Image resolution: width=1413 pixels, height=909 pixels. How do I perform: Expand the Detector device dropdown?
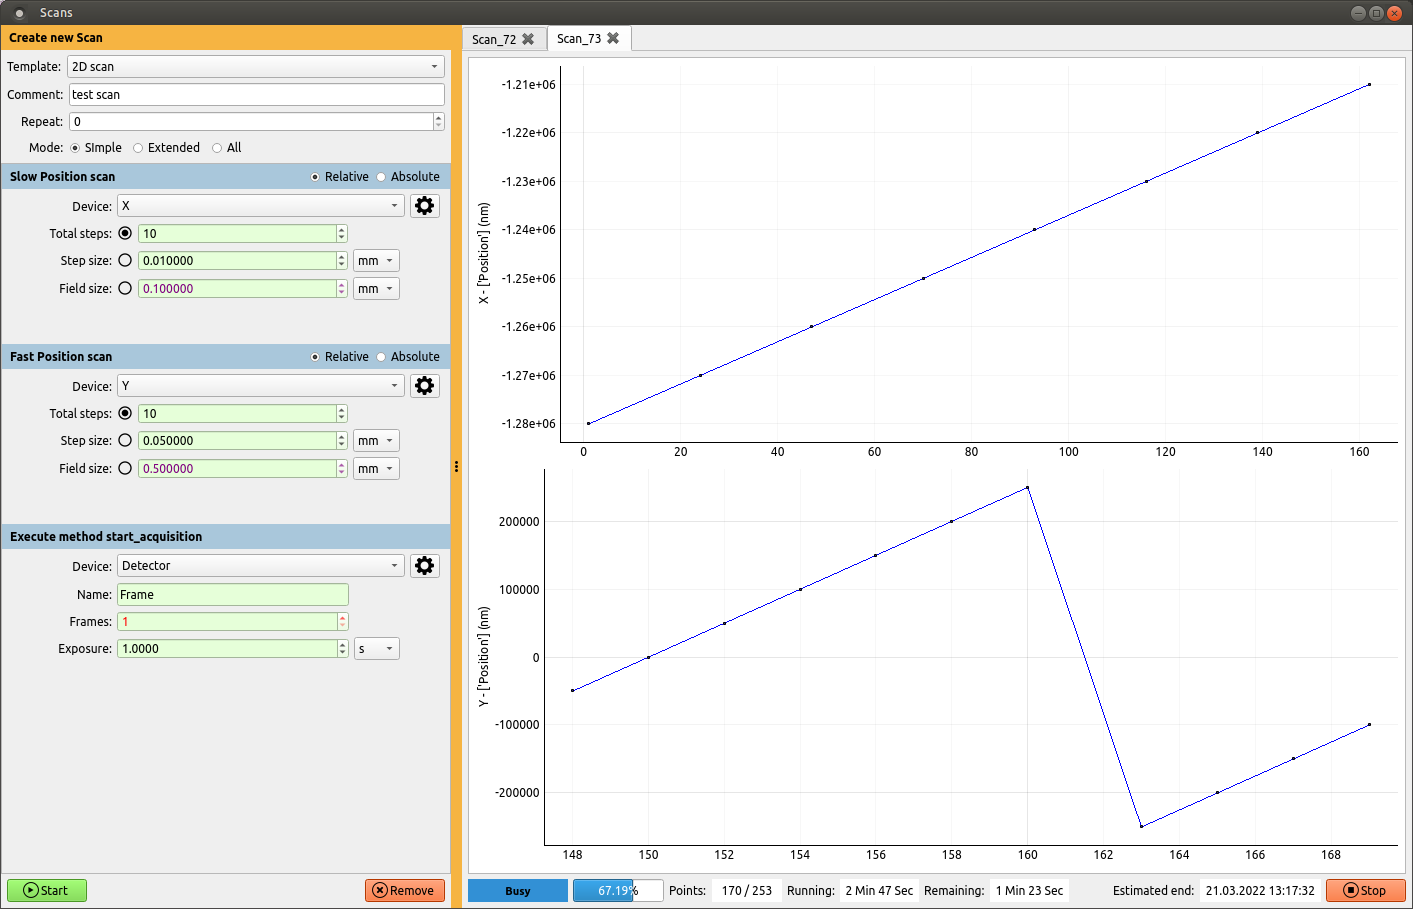pyautogui.click(x=260, y=566)
